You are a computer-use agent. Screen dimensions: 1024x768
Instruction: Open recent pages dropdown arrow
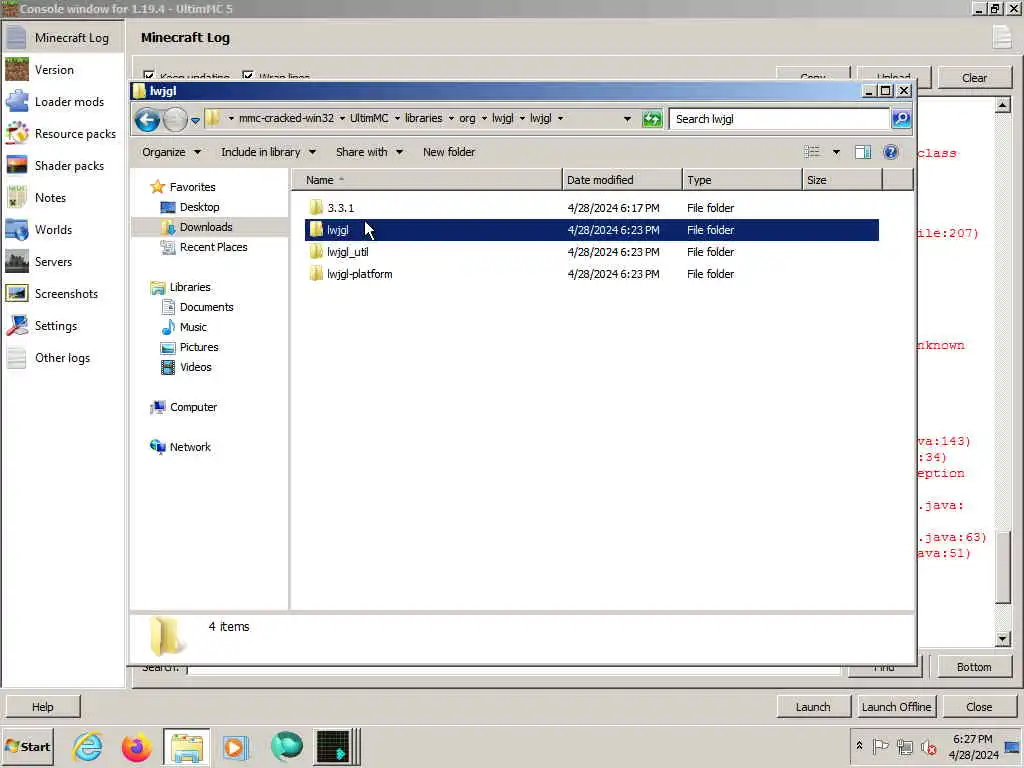pos(195,120)
